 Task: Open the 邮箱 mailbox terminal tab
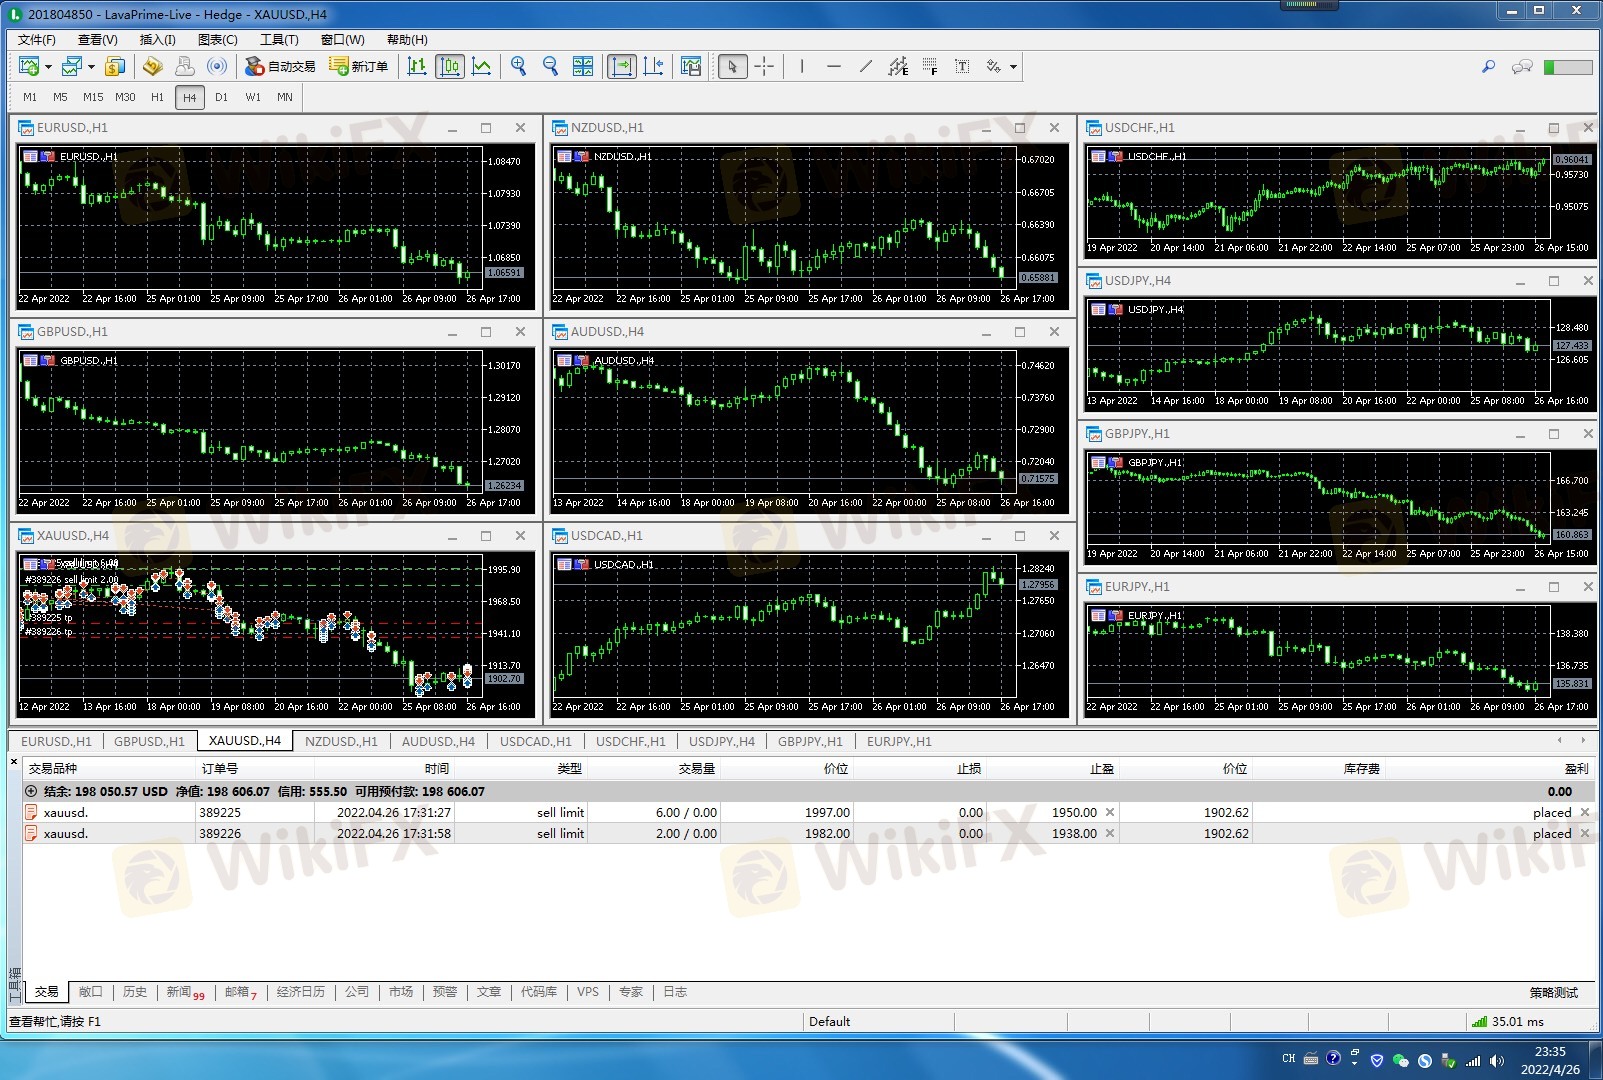[240, 992]
